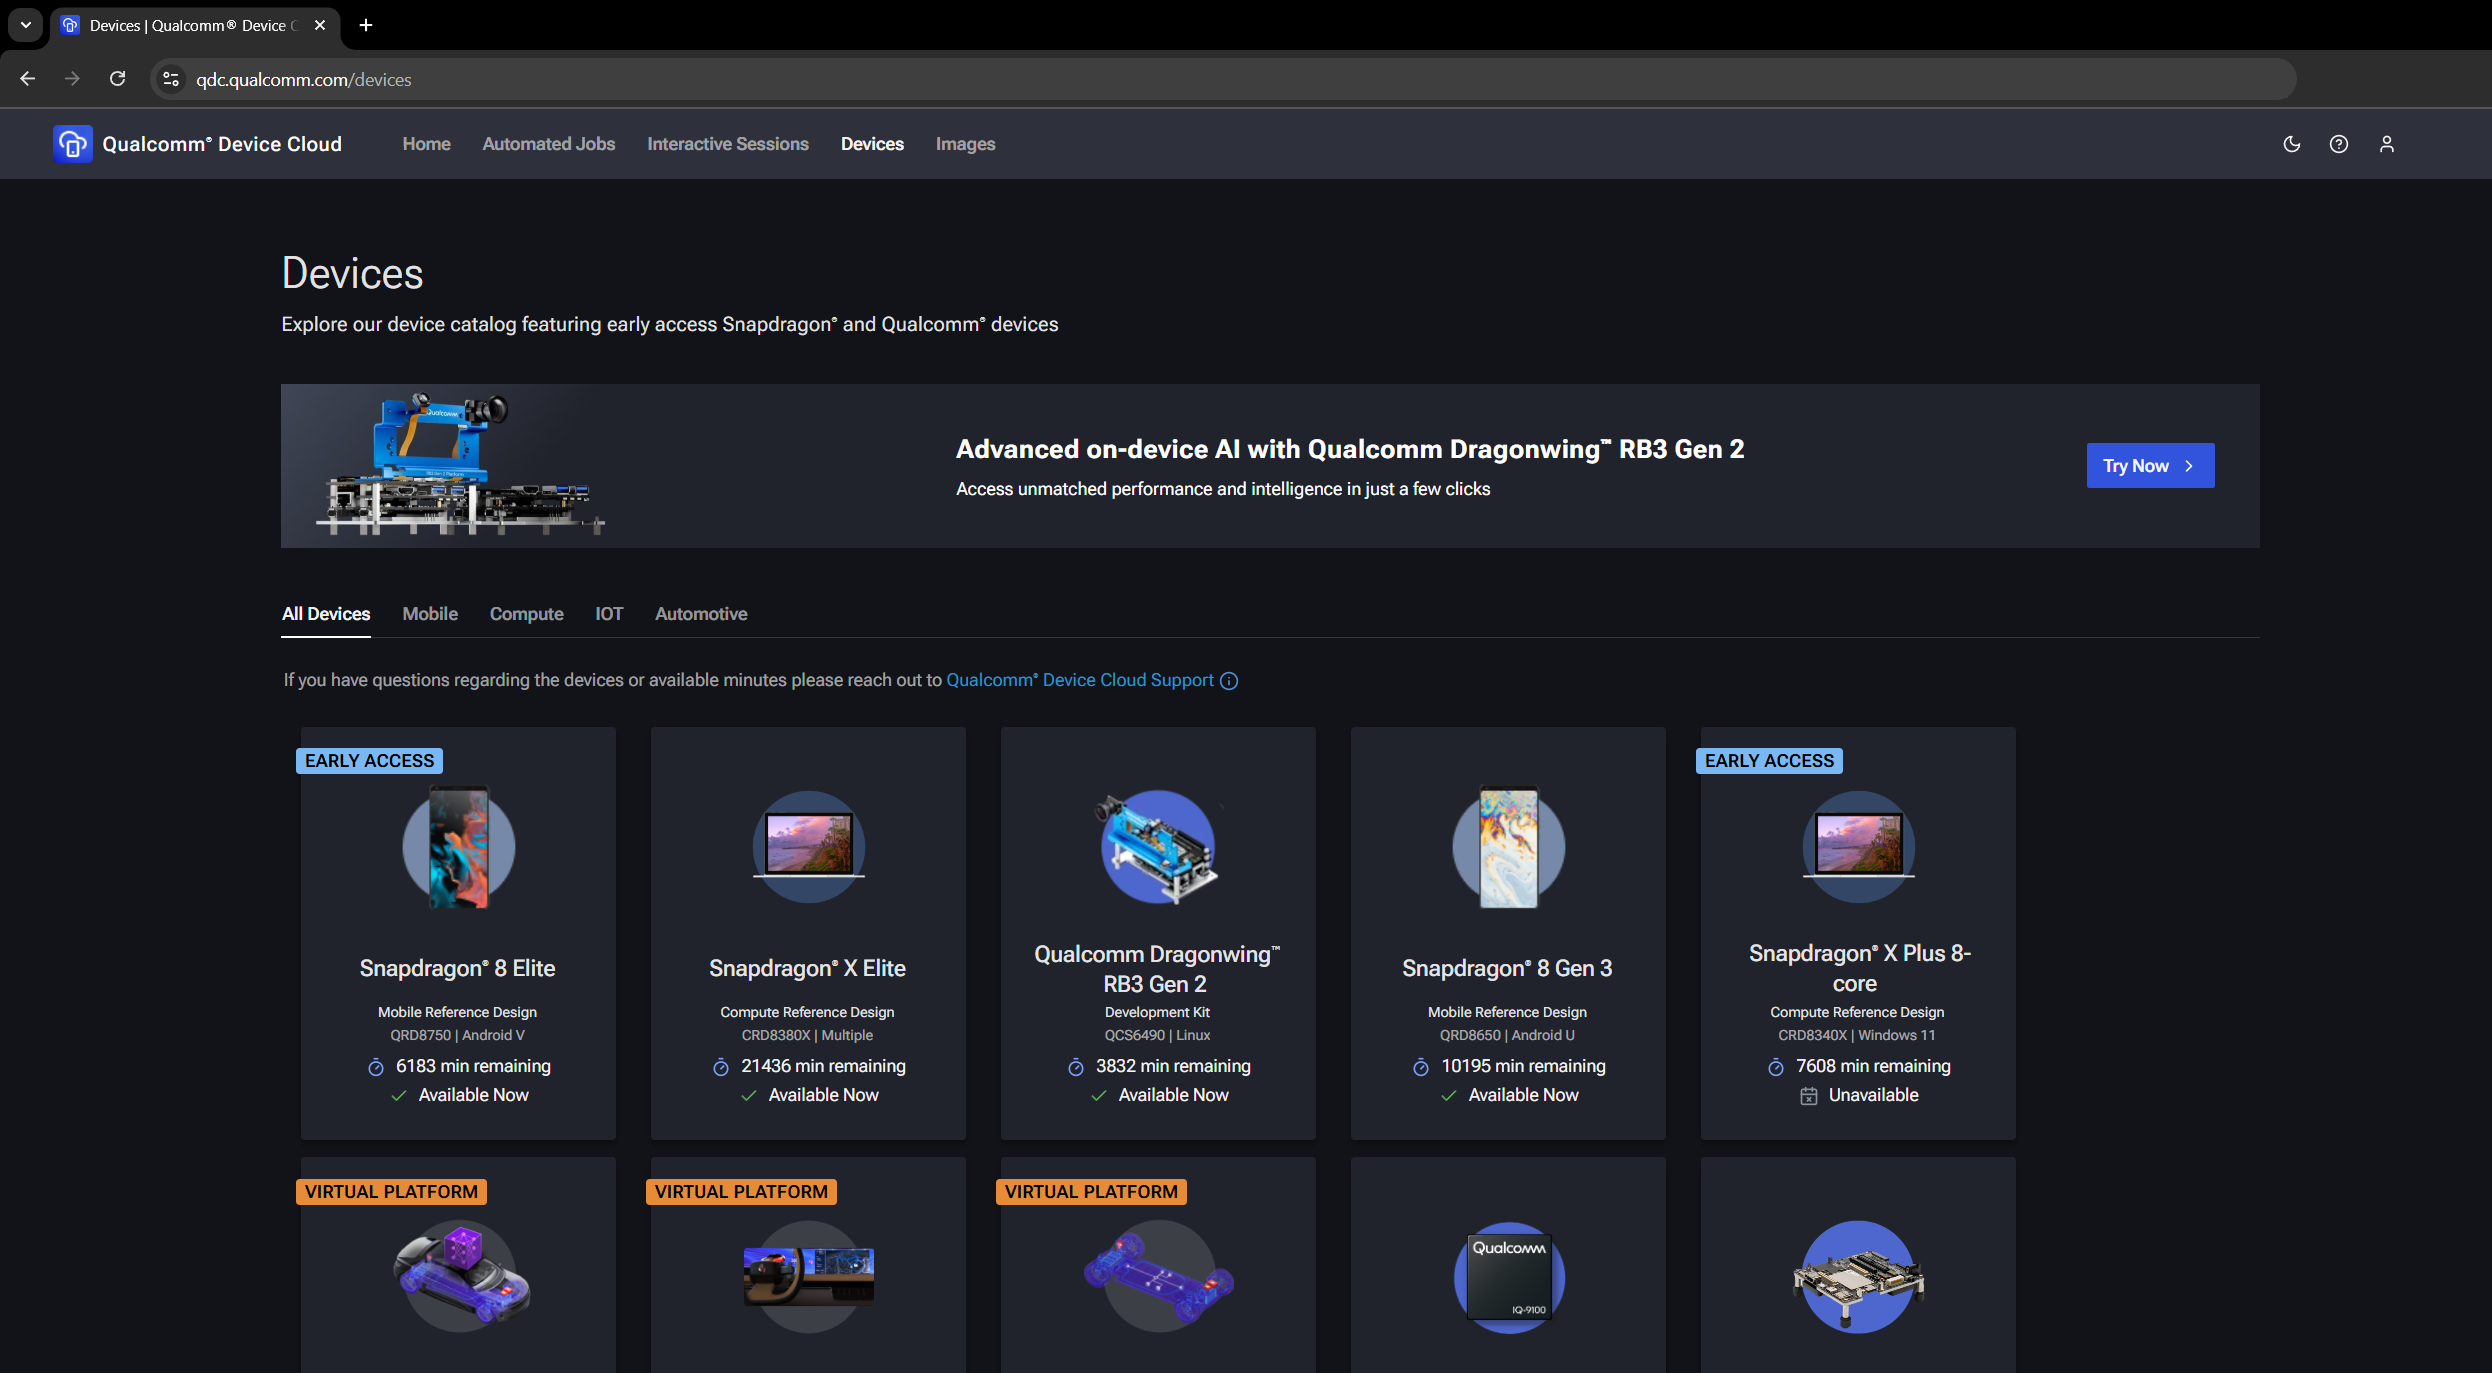Image resolution: width=2492 pixels, height=1373 pixels.
Task: Click the 'QRD8650 | Android U' text
Action: (1507, 1035)
